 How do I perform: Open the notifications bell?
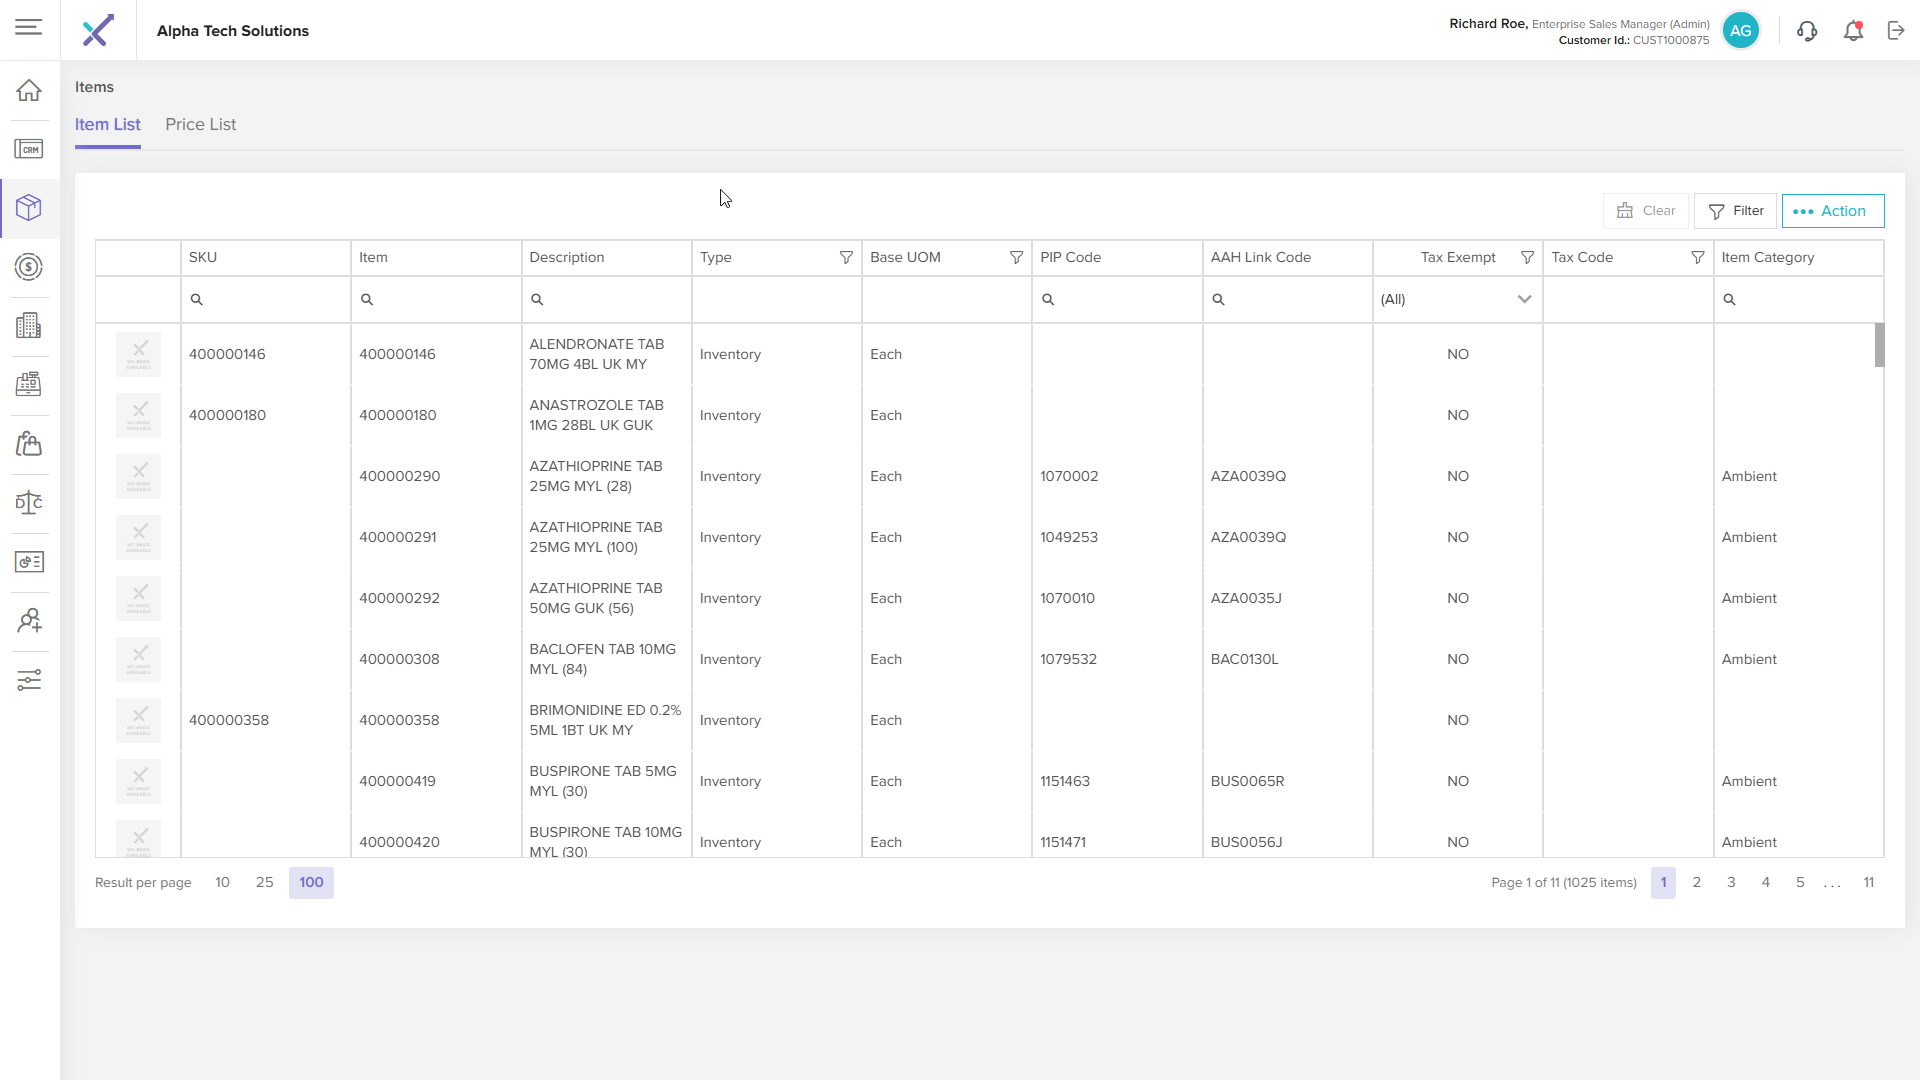coord(1853,30)
